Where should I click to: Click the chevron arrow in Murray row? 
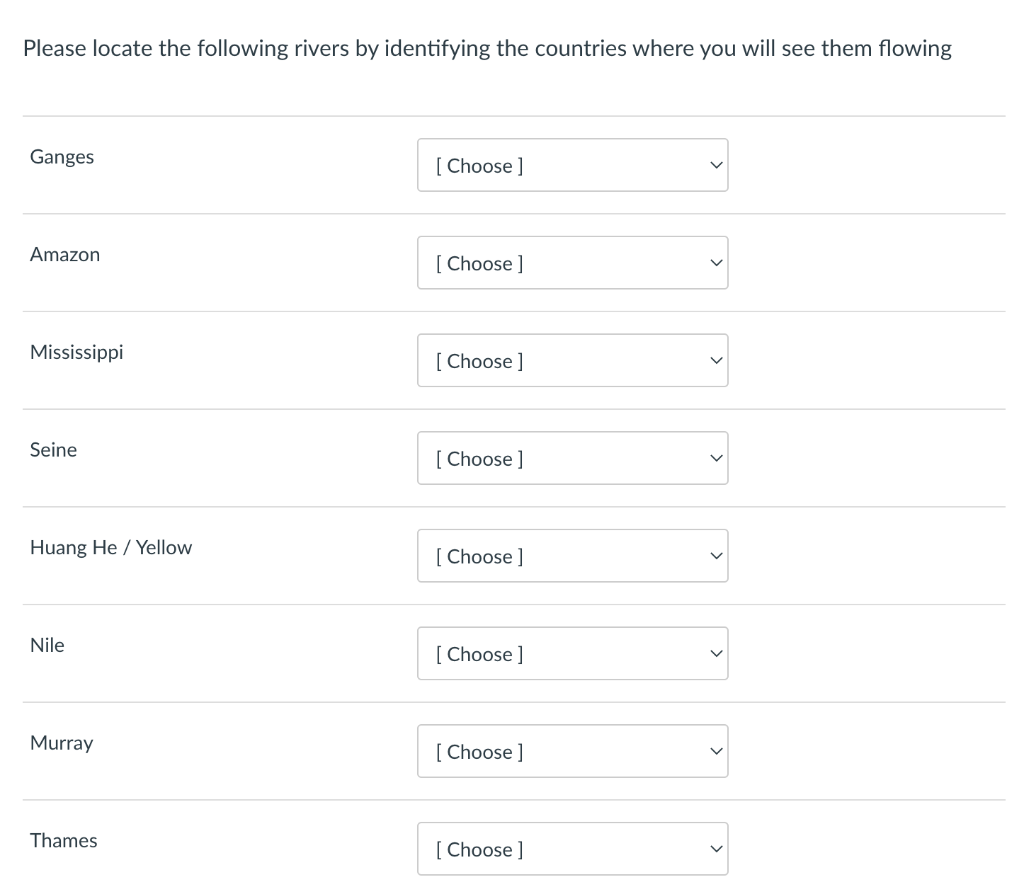click(x=714, y=752)
